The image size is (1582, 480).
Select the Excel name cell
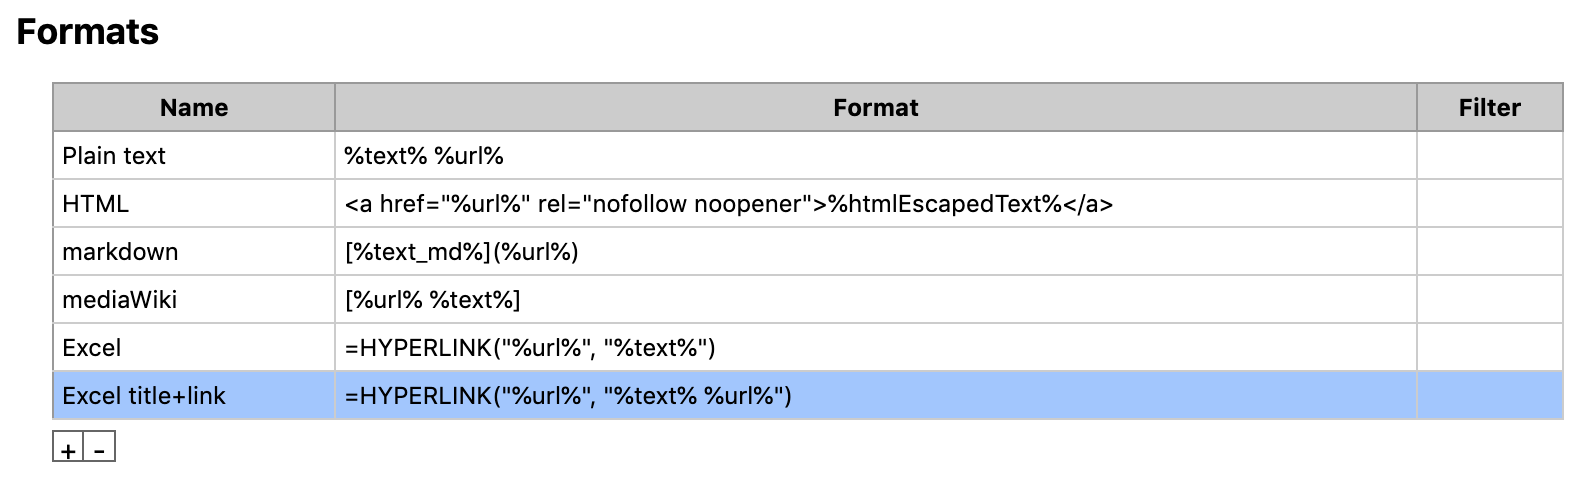pos(92,348)
